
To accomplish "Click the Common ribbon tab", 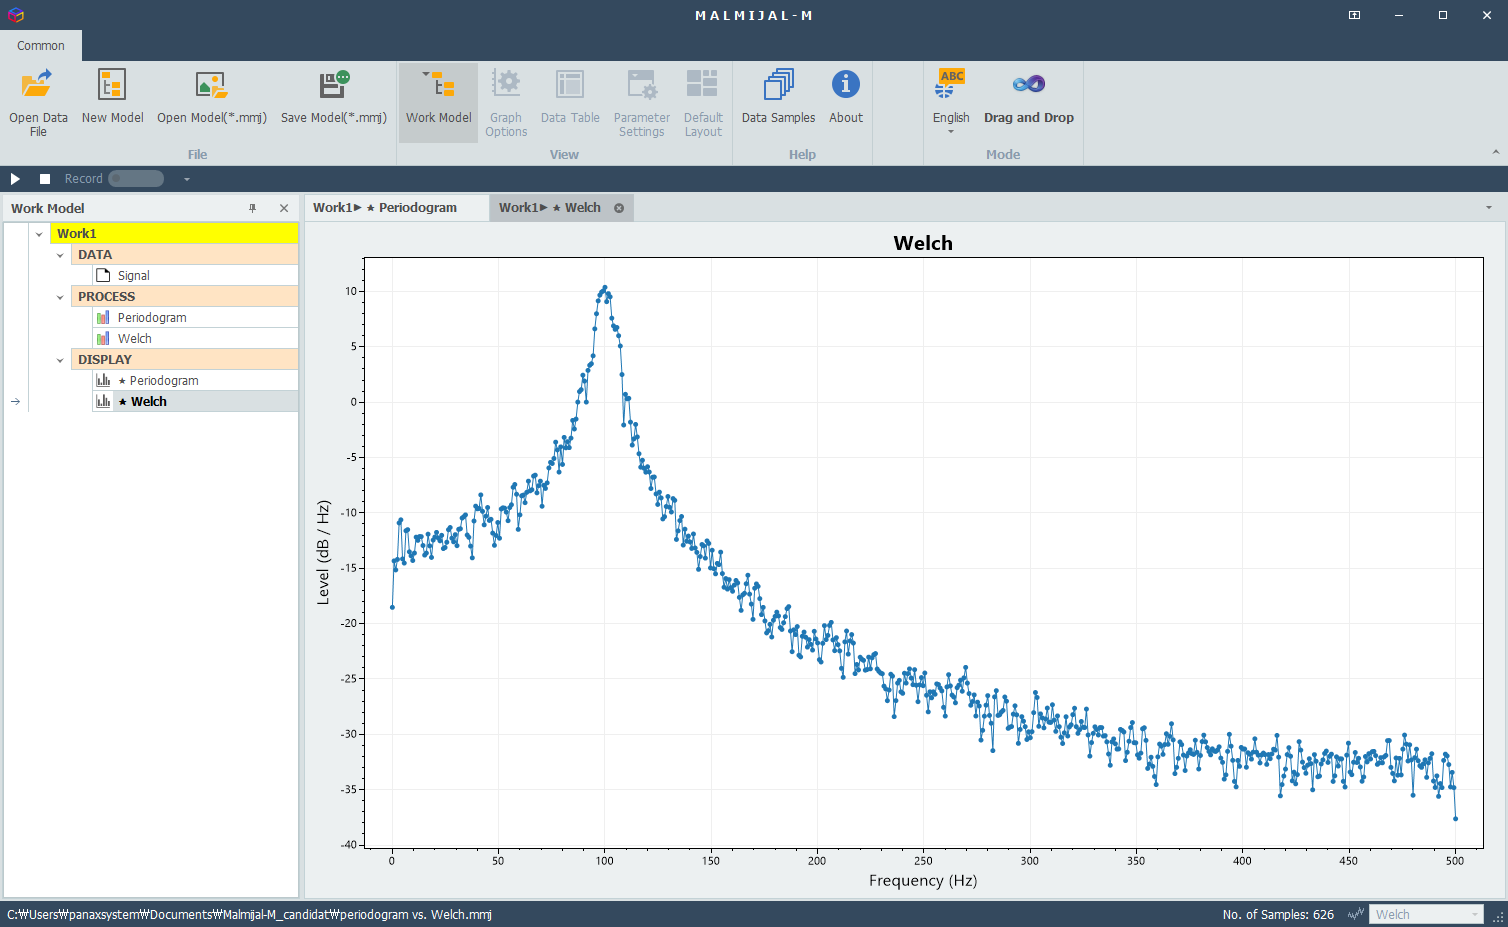I will click(40, 45).
